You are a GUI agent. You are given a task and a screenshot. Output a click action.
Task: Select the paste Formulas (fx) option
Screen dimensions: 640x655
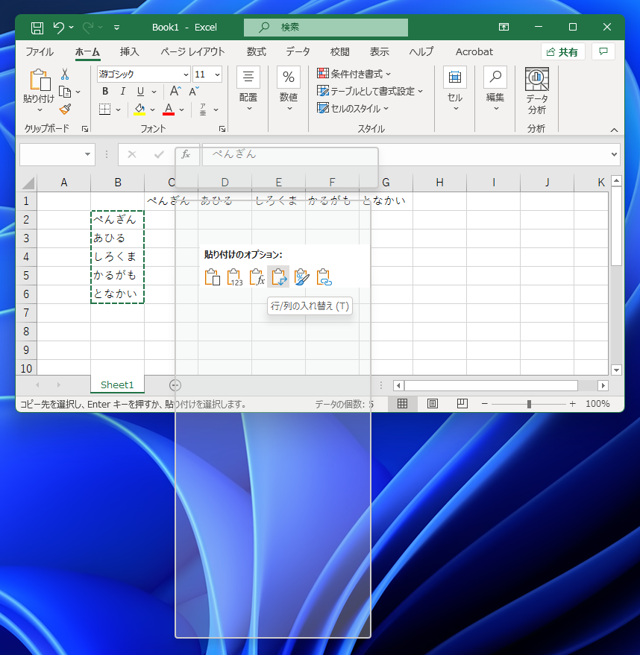click(x=256, y=277)
